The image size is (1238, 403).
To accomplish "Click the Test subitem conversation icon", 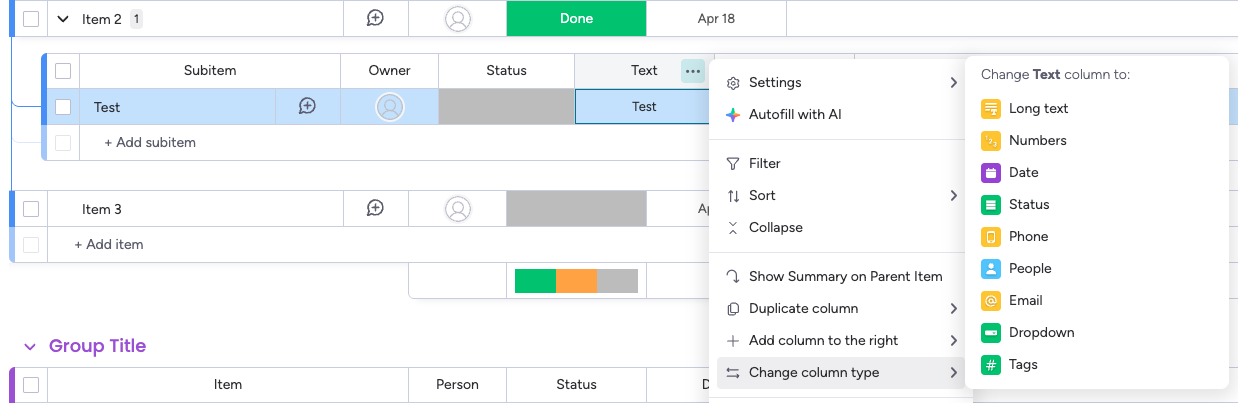I will click(307, 106).
